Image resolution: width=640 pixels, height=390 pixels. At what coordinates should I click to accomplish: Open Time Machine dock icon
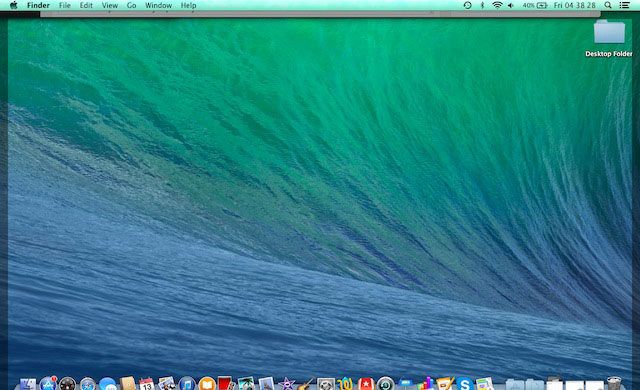(385, 384)
